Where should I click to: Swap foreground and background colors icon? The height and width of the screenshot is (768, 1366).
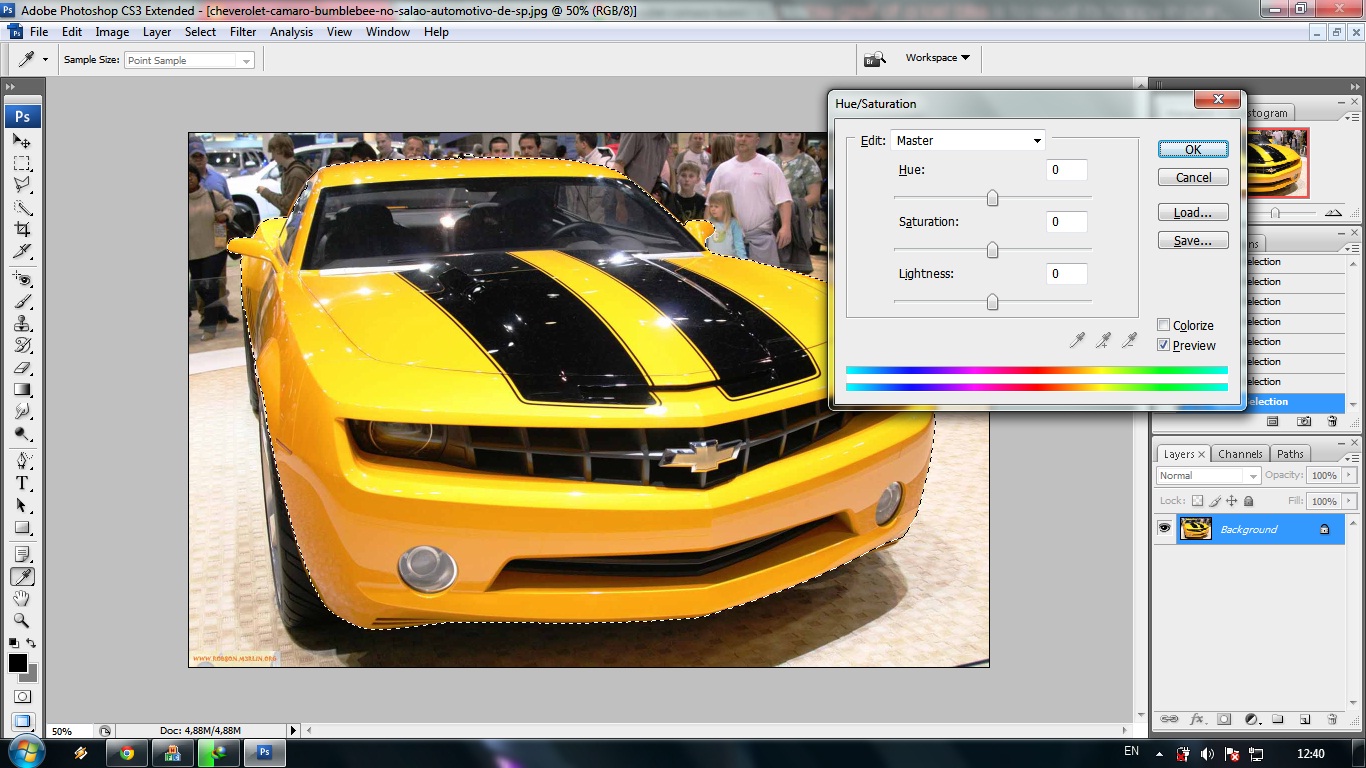(x=31, y=643)
